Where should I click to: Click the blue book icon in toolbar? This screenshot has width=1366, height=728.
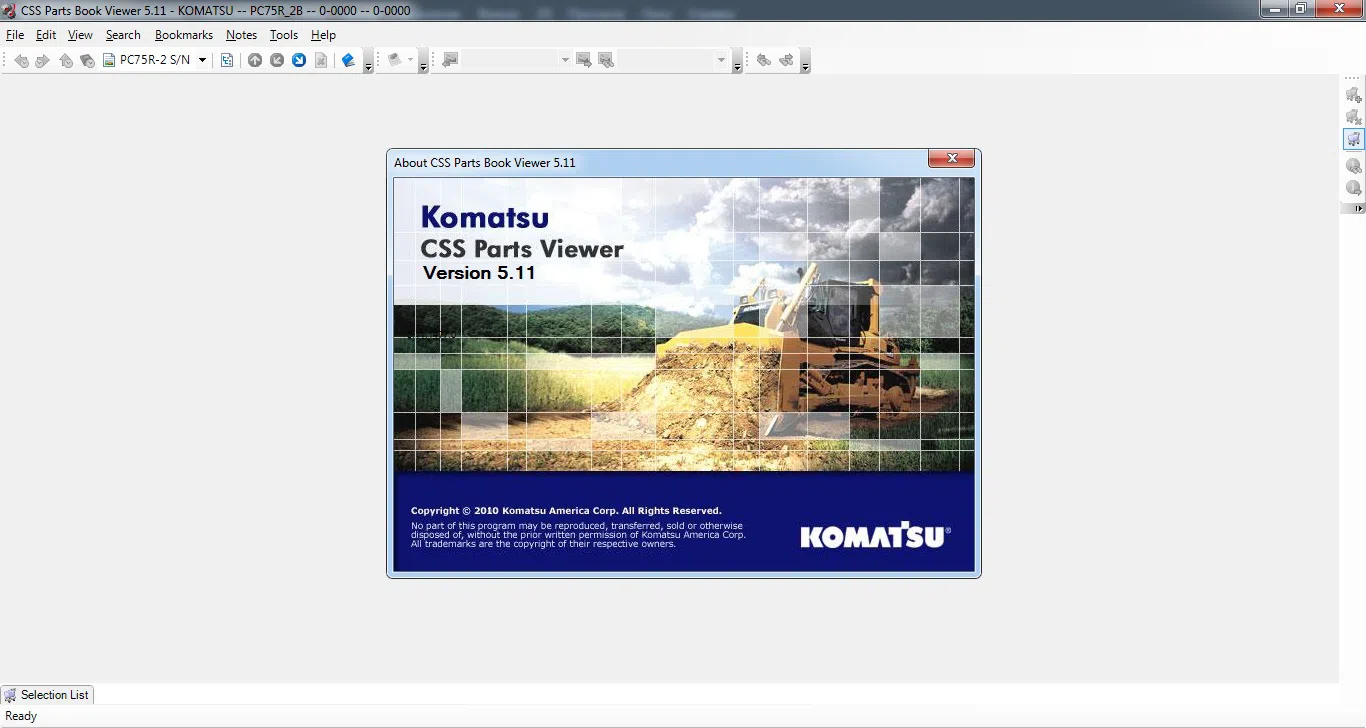click(x=348, y=60)
